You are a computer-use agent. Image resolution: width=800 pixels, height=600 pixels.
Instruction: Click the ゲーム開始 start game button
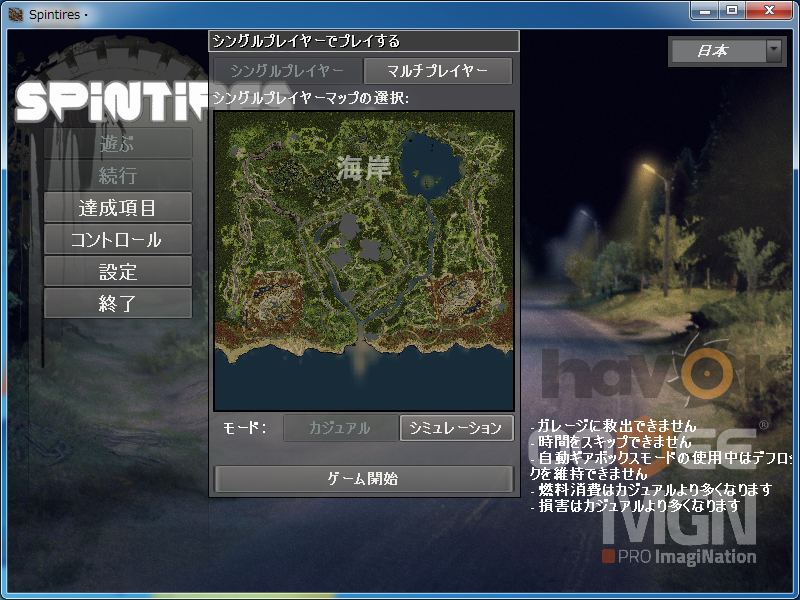pyautogui.click(x=363, y=479)
